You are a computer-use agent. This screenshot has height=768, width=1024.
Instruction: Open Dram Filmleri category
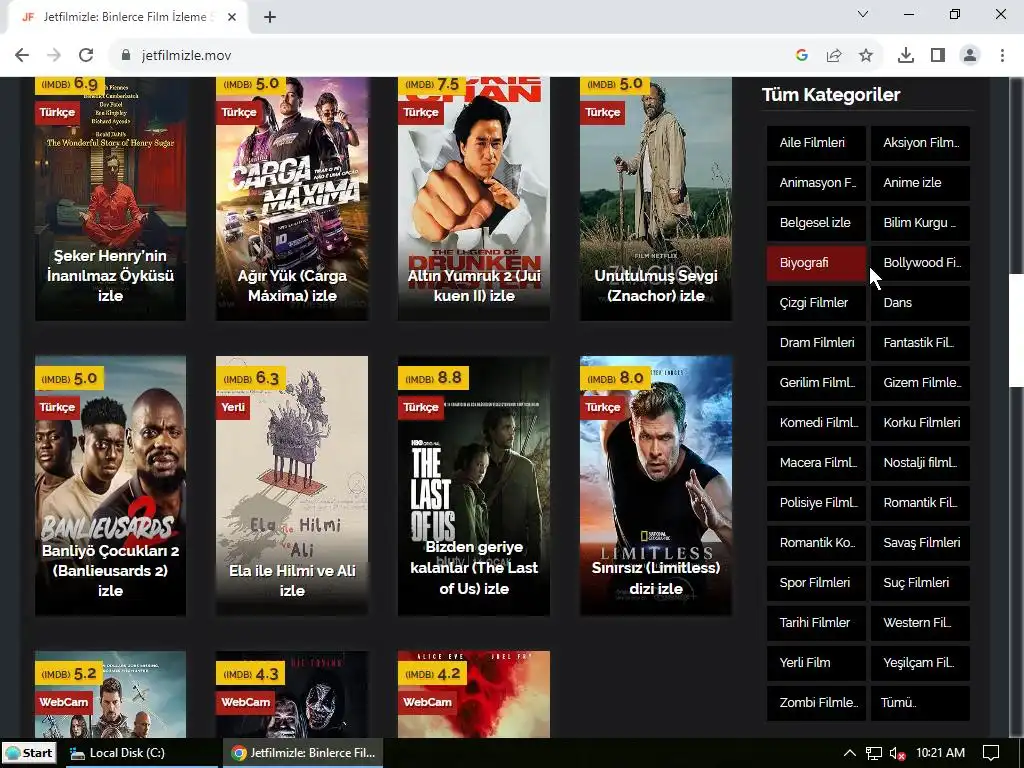(x=816, y=343)
